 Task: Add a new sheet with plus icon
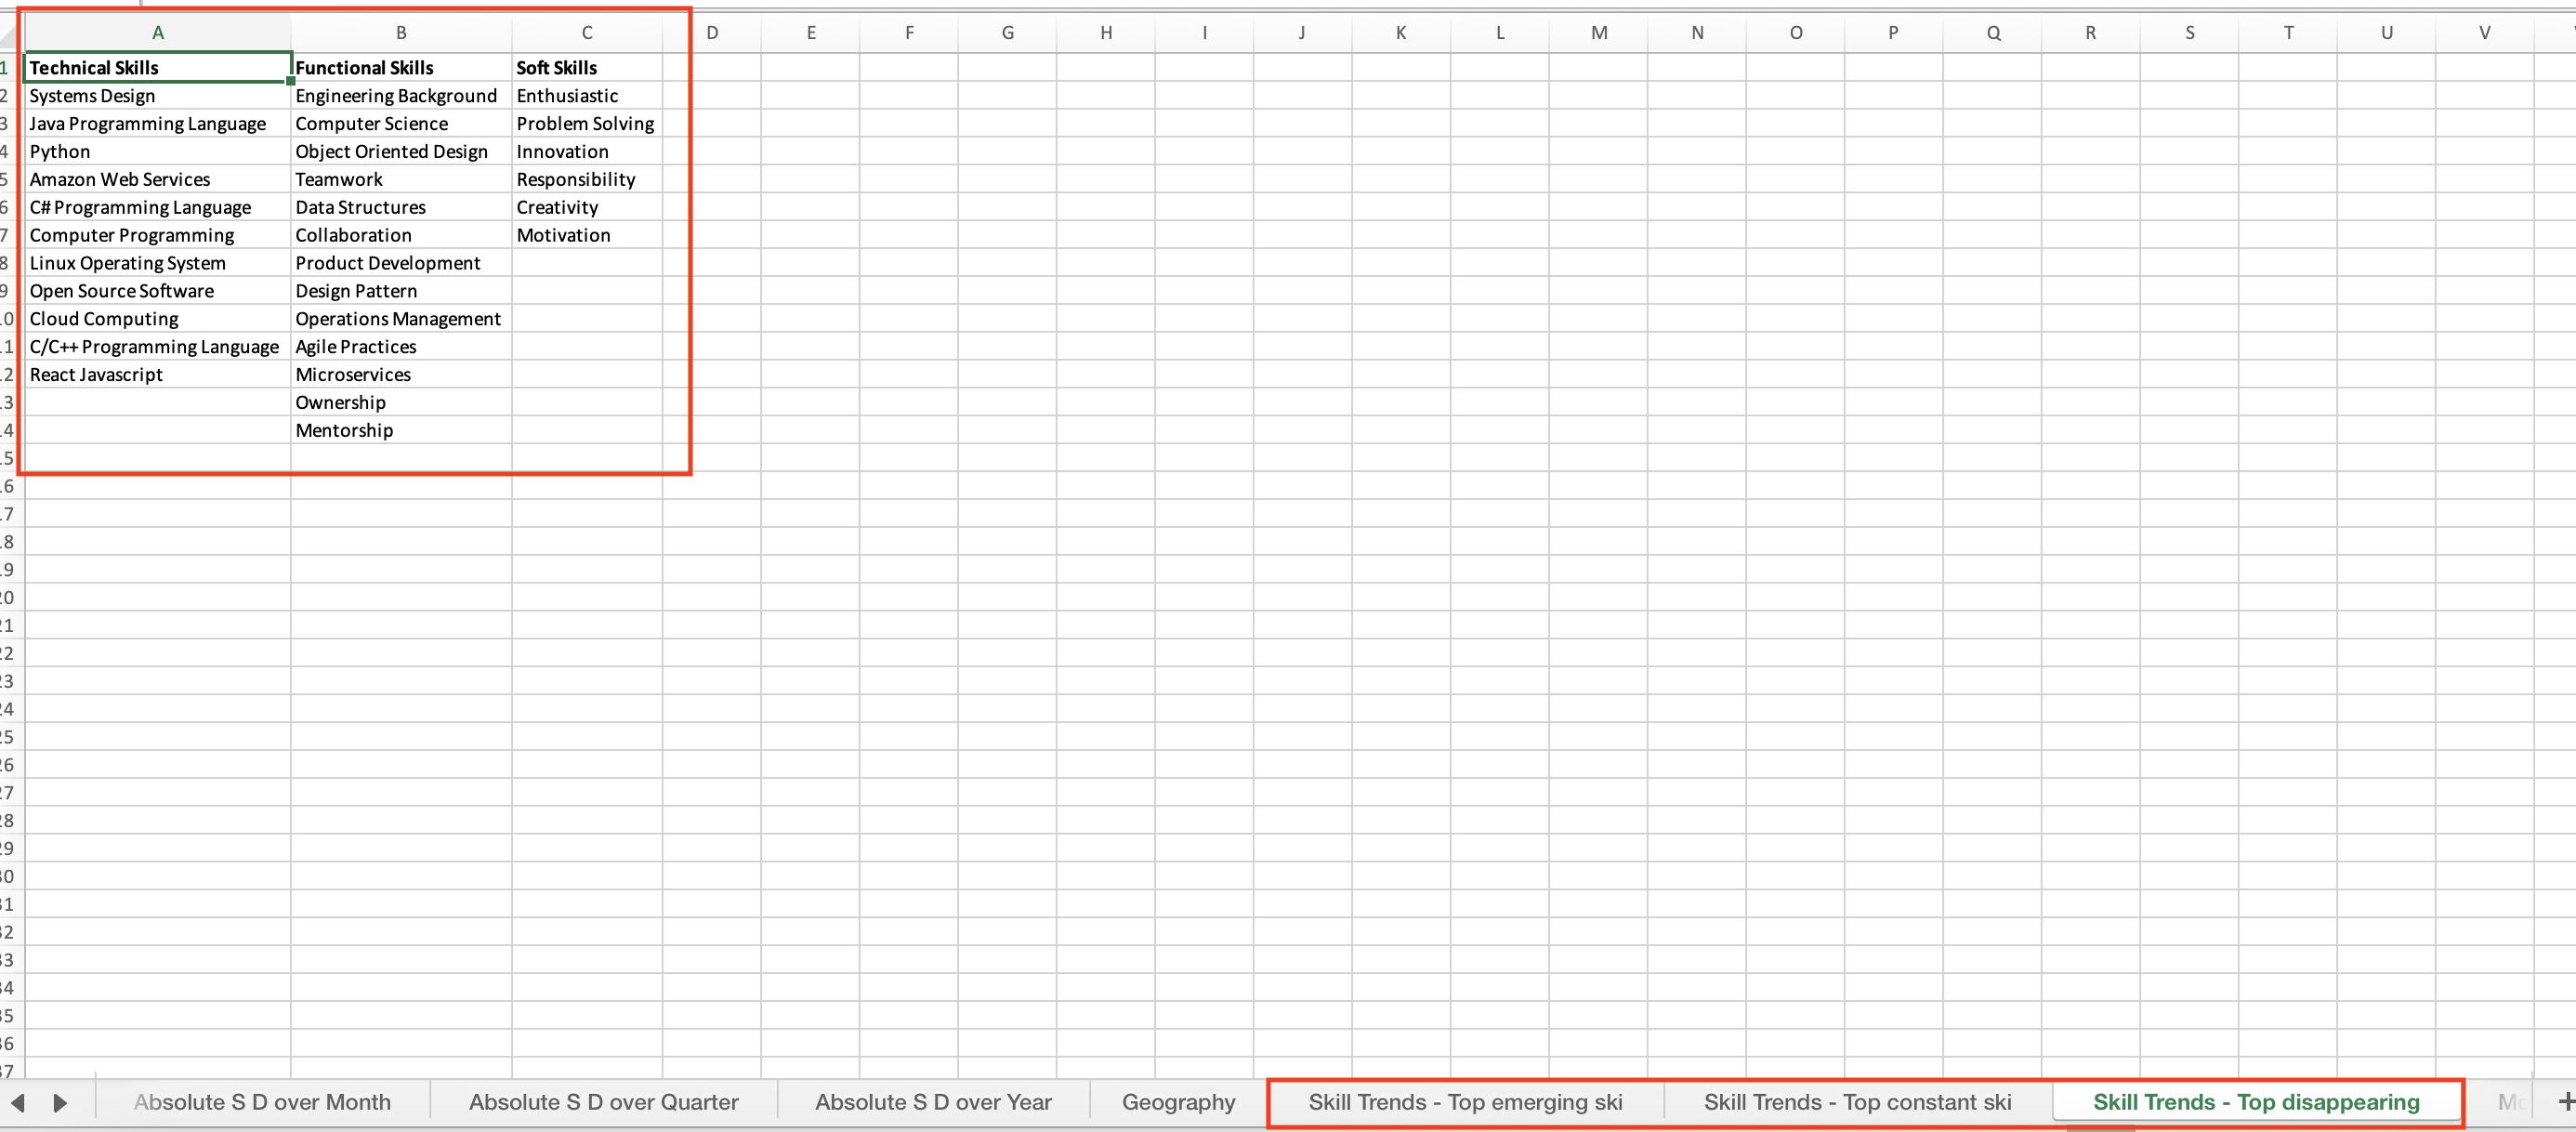2565,1101
